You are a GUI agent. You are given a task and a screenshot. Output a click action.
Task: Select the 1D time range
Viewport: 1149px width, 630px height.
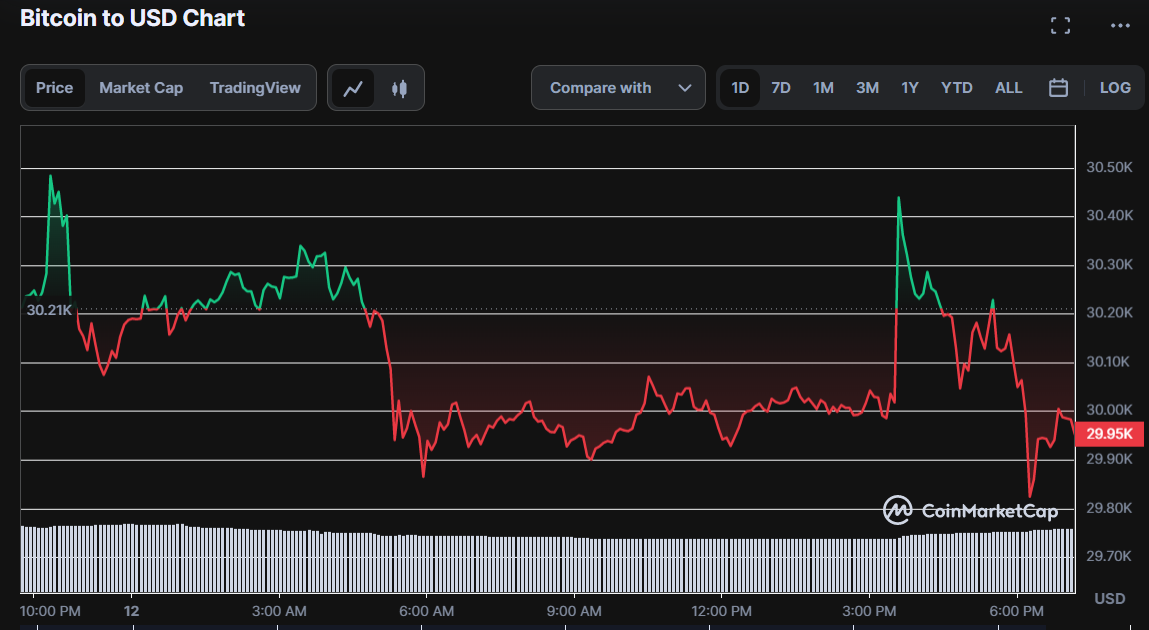[740, 88]
